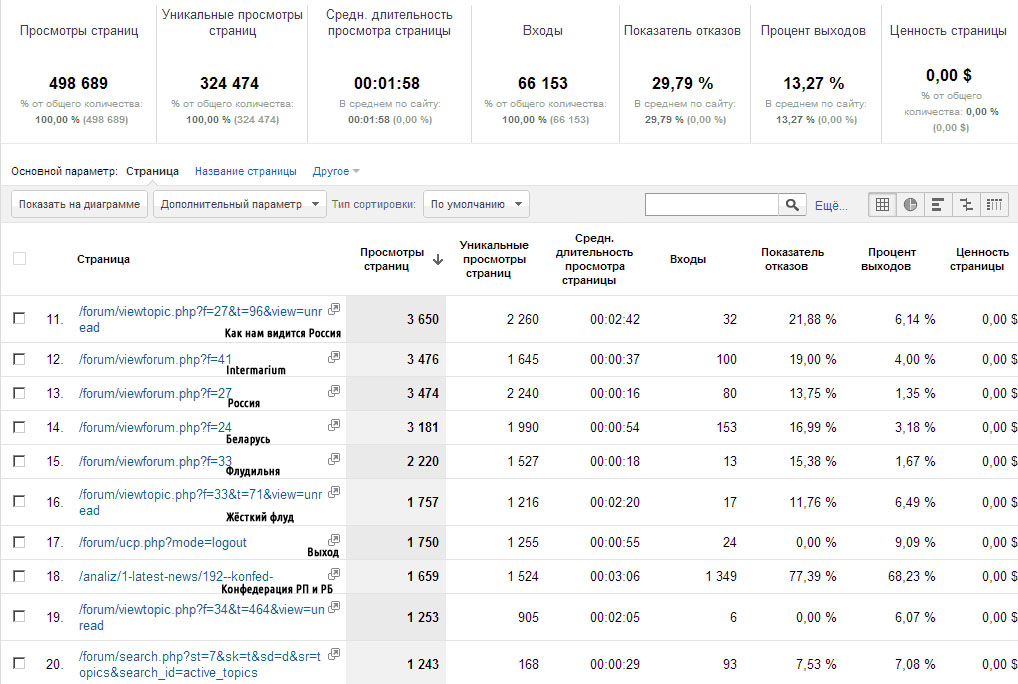Image resolution: width=1018 pixels, height=684 pixels.
Task: Click the 66 153 entrances summary value
Action: [543, 84]
